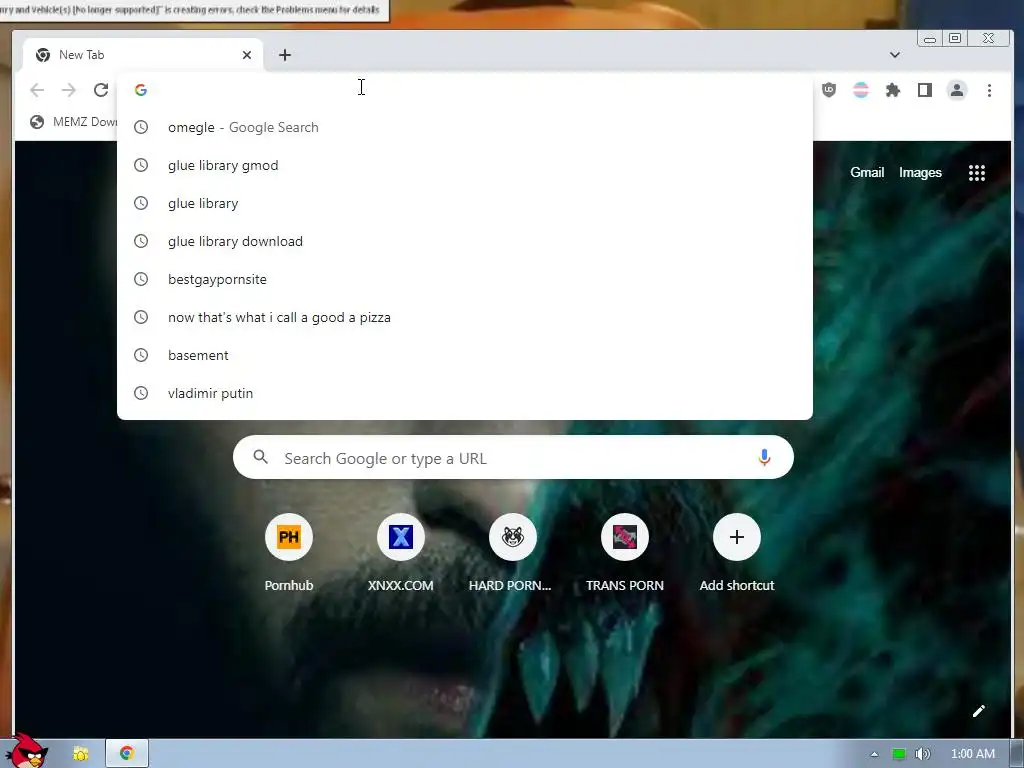The width and height of the screenshot is (1024, 768).
Task: Select the New Tab tab
Action: [x=142, y=55]
